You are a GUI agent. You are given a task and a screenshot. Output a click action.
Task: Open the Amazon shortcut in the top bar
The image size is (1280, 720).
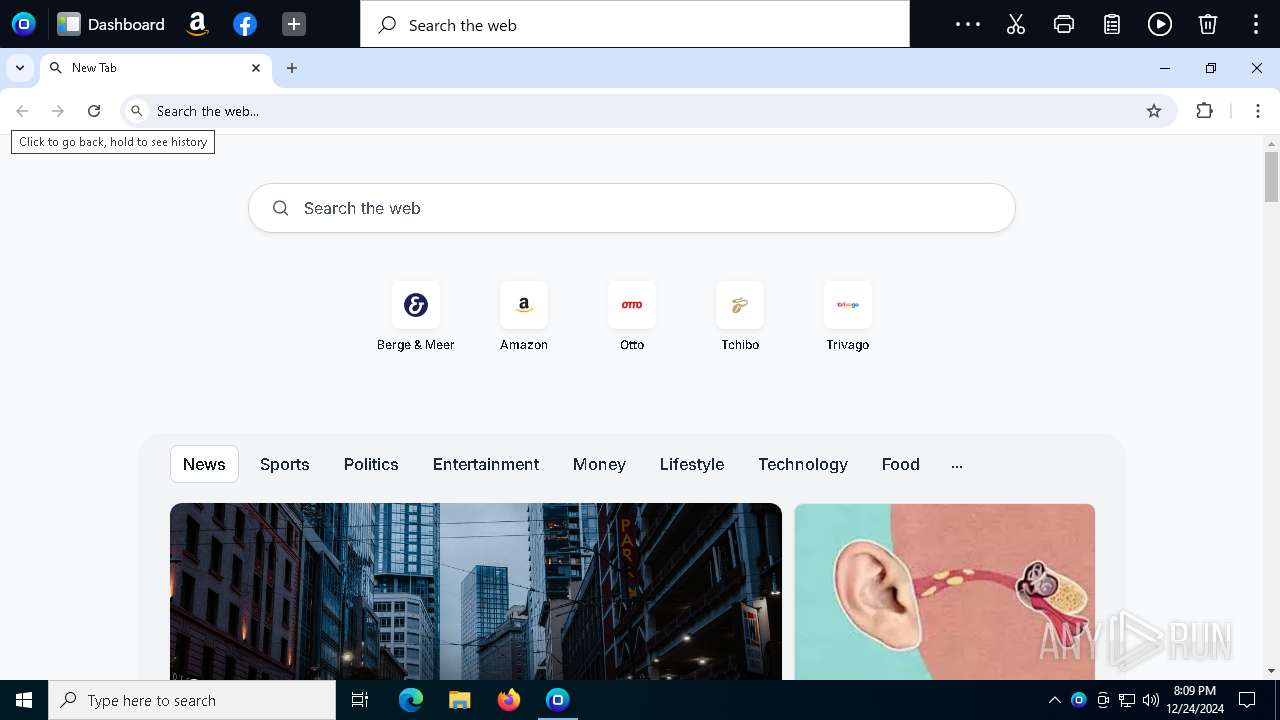[197, 24]
